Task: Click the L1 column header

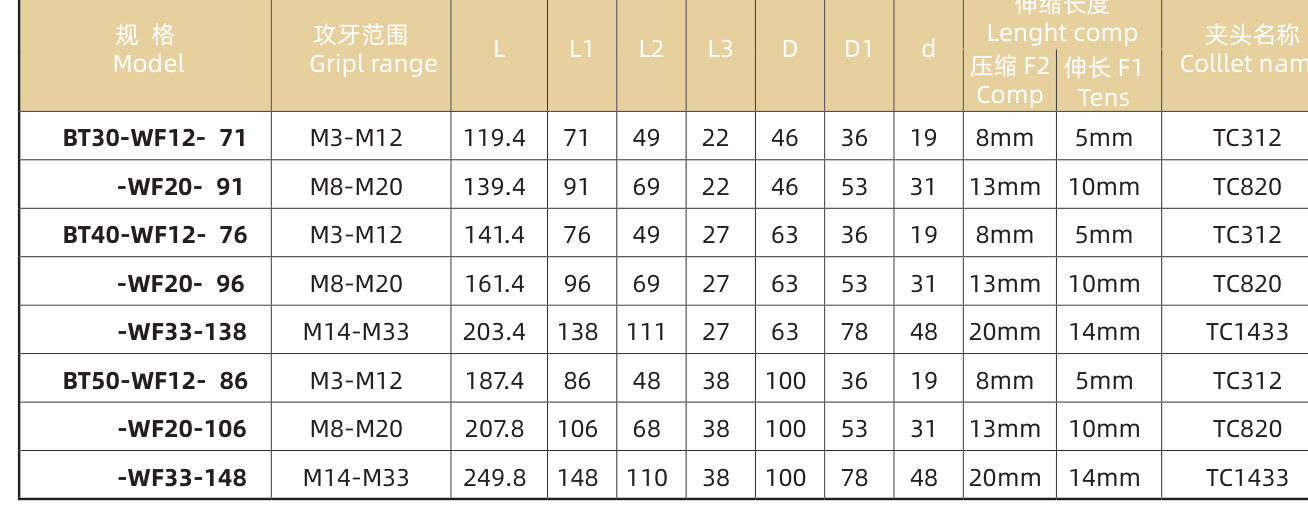Action: (x=581, y=49)
